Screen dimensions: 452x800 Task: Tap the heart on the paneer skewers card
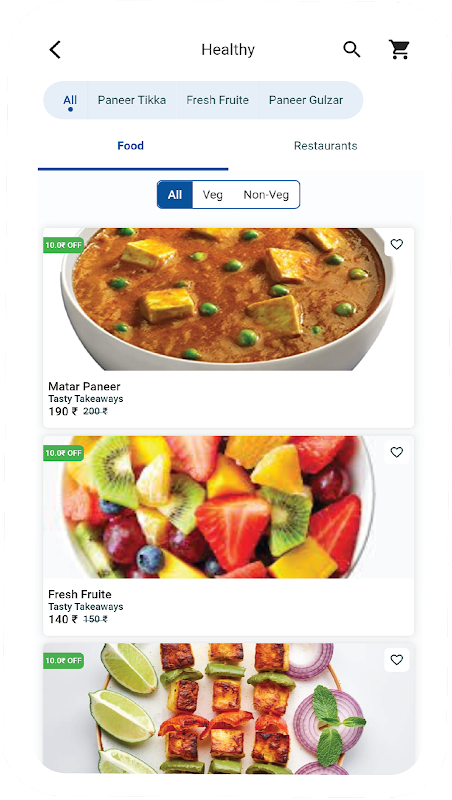point(396,660)
